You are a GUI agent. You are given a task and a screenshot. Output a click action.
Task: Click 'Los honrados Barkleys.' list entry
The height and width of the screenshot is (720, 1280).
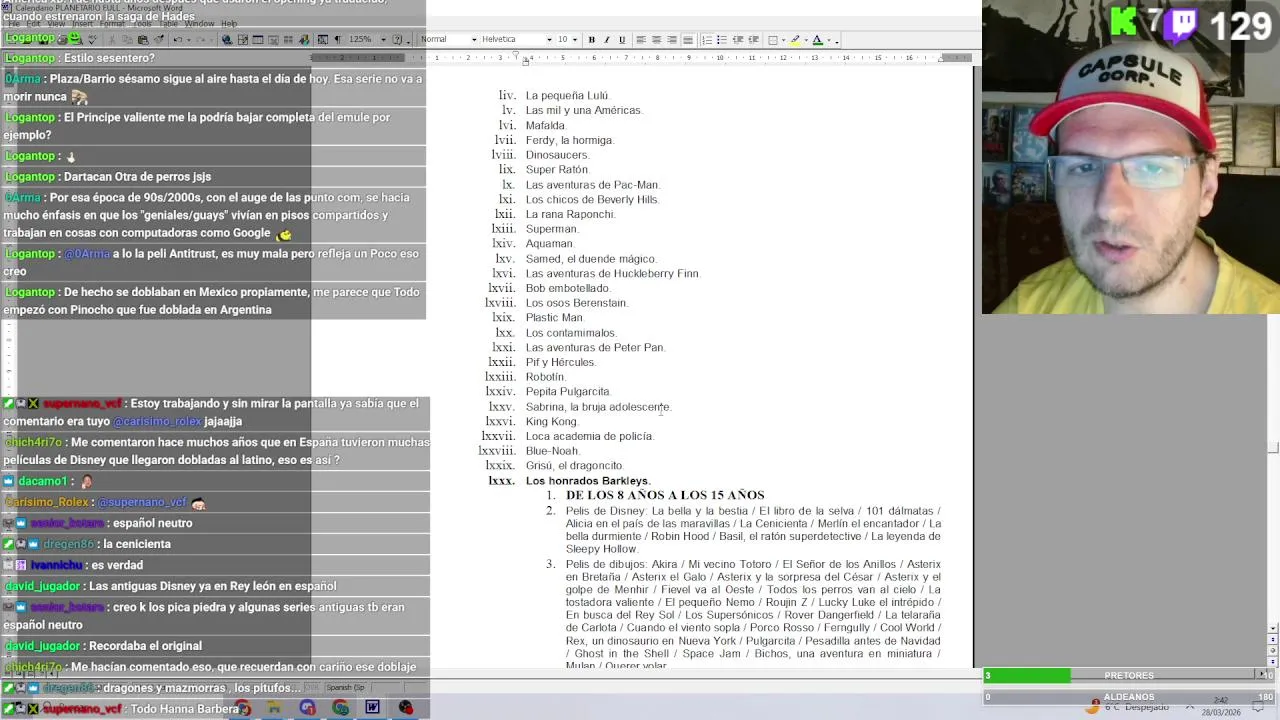click(x=588, y=481)
